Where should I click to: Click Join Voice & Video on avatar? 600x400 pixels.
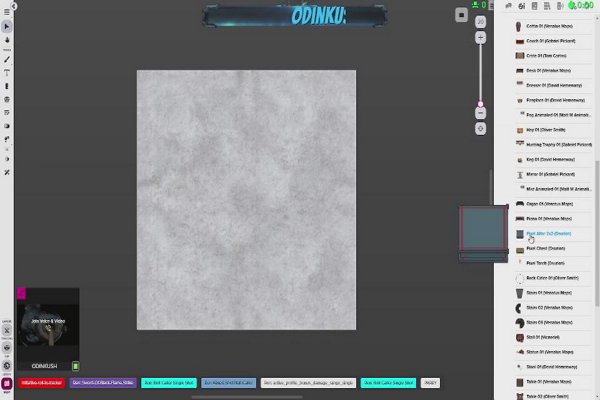coord(48,321)
